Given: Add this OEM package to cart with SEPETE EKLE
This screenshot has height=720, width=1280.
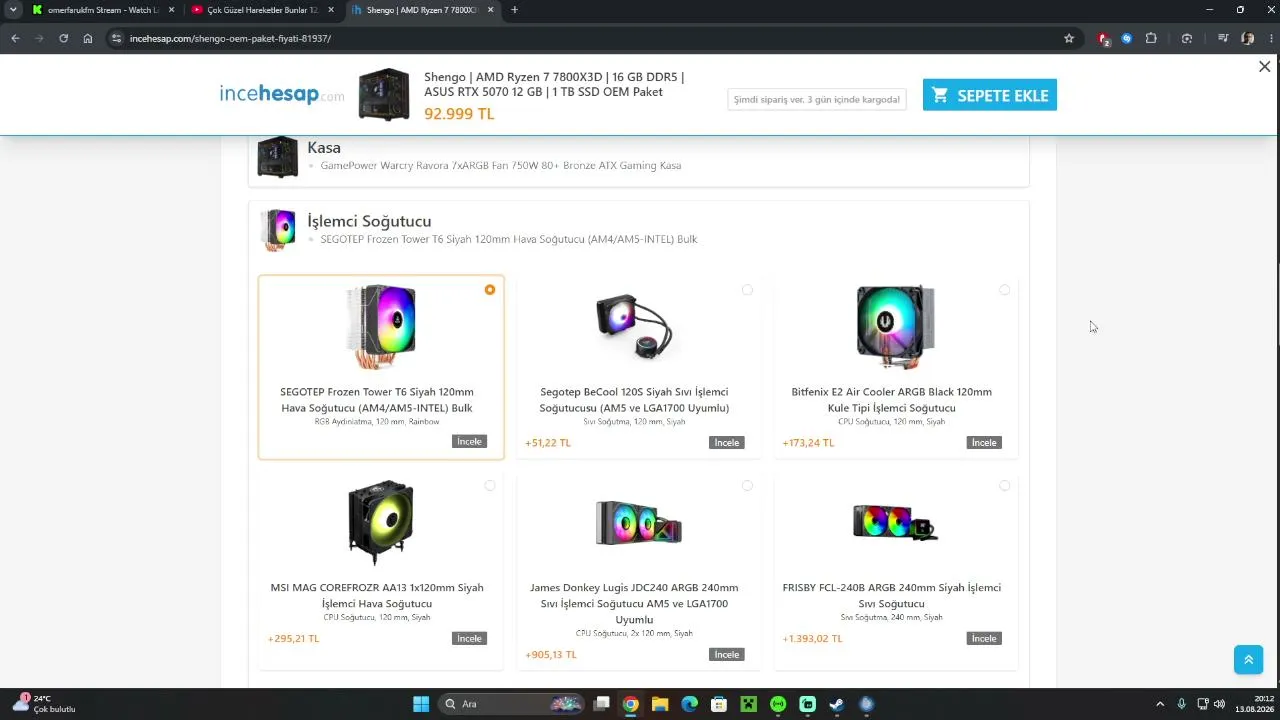Looking at the screenshot, I should [x=989, y=95].
